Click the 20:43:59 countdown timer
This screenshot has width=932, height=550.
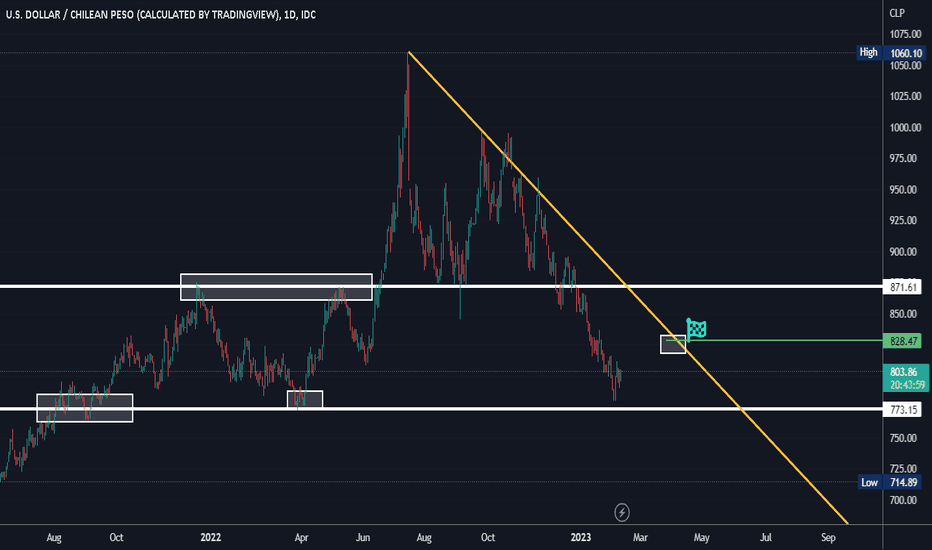tap(907, 385)
